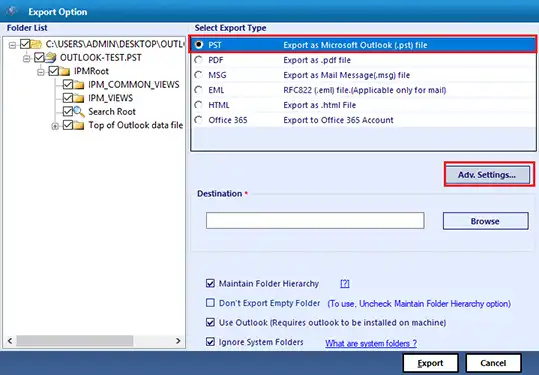Select the PST export radio button
This screenshot has width=539, height=375.
[199, 45]
